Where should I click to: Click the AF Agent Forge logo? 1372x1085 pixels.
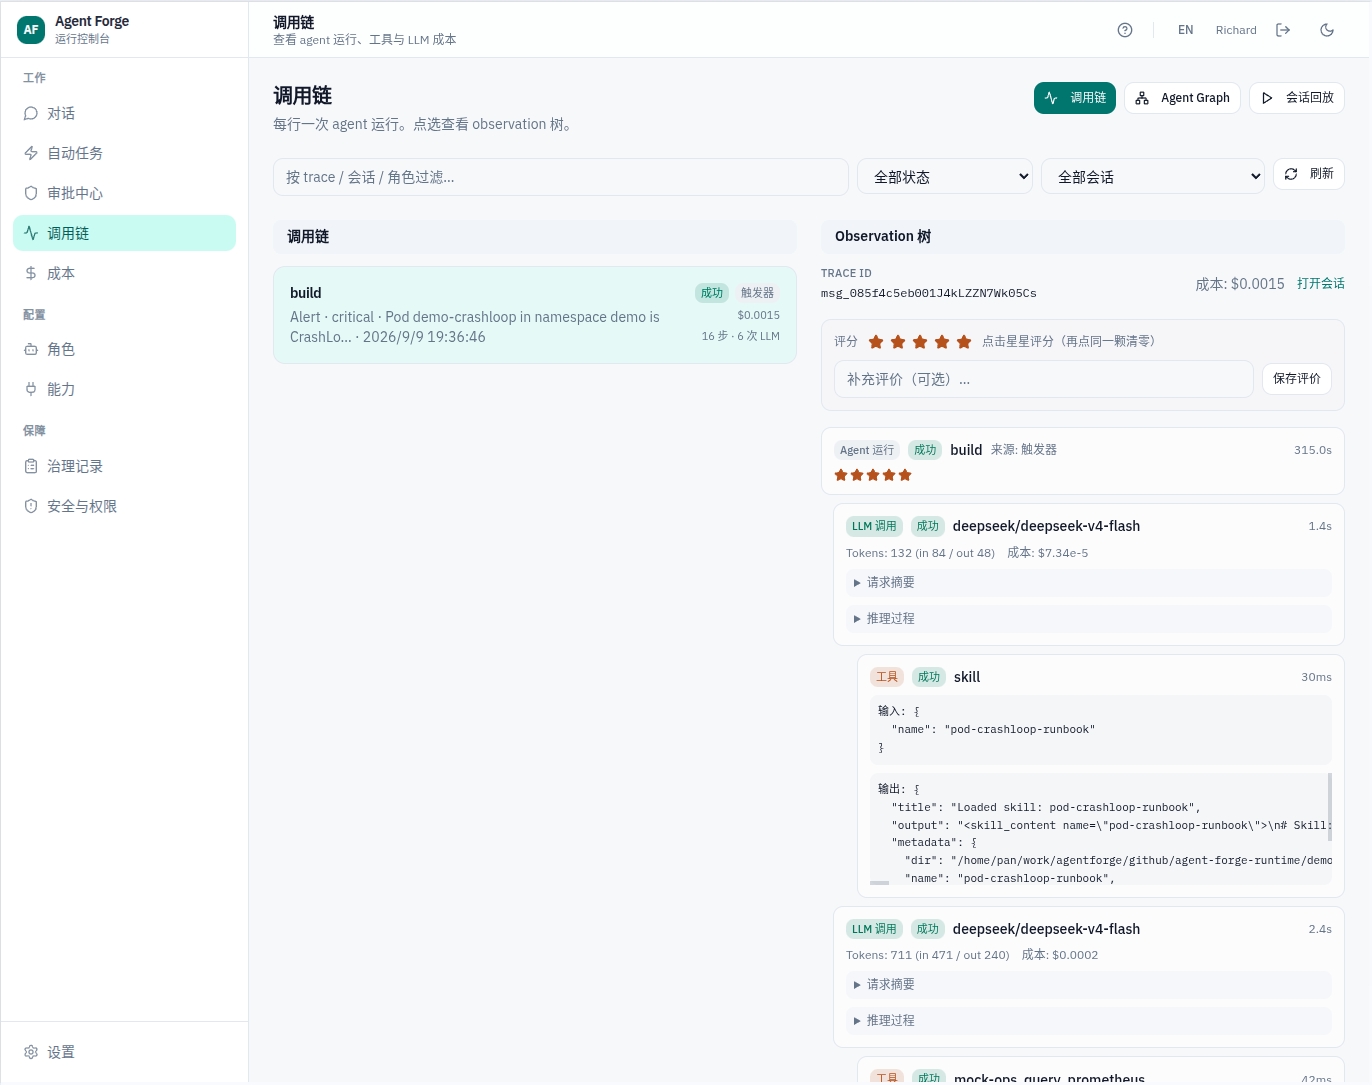pyautogui.click(x=31, y=29)
